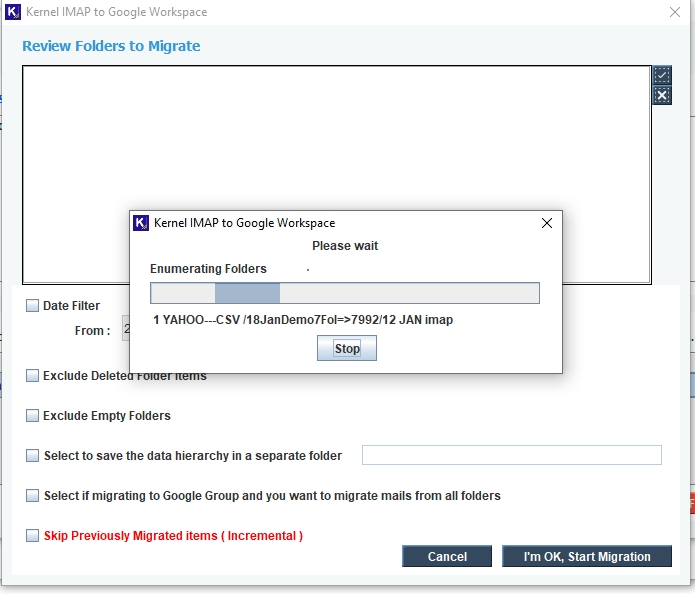Viewport: 695px width, 594px height.
Task: Click the Enumerating Folders progress bar
Action: tap(345, 293)
